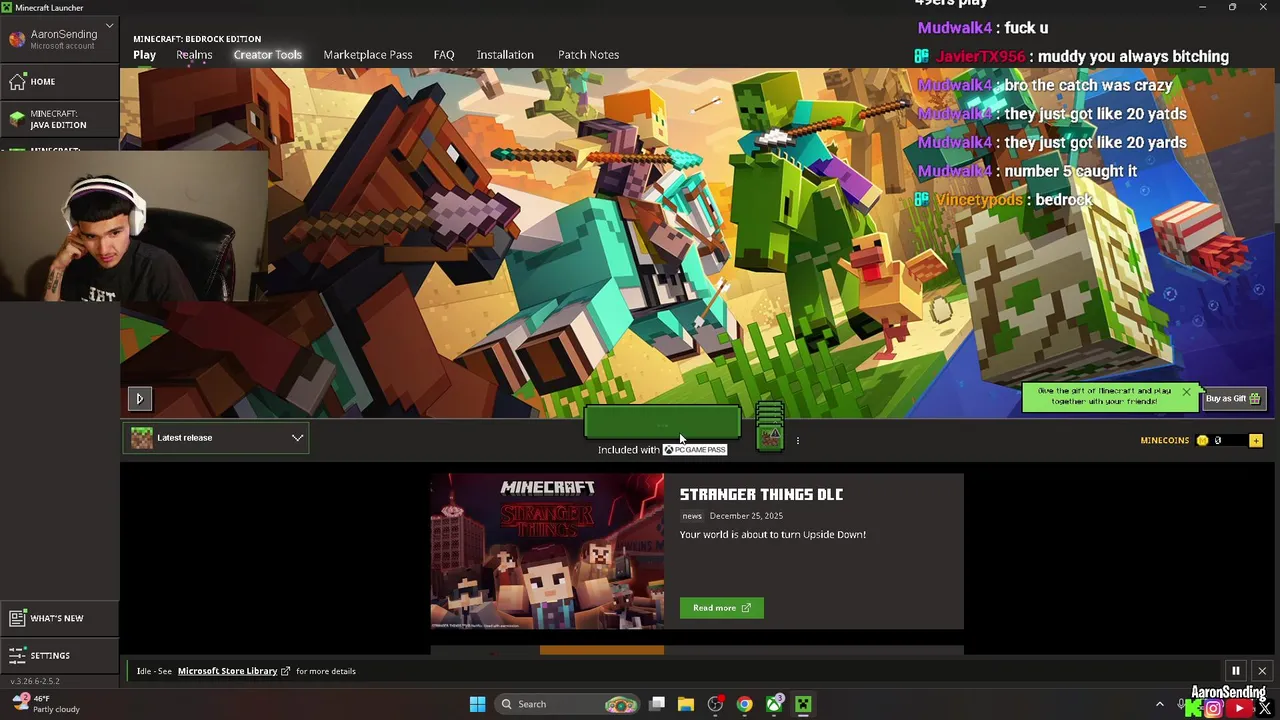This screenshot has width=1280, height=720.
Task: Open the installations card stack icon
Action: pos(770,428)
